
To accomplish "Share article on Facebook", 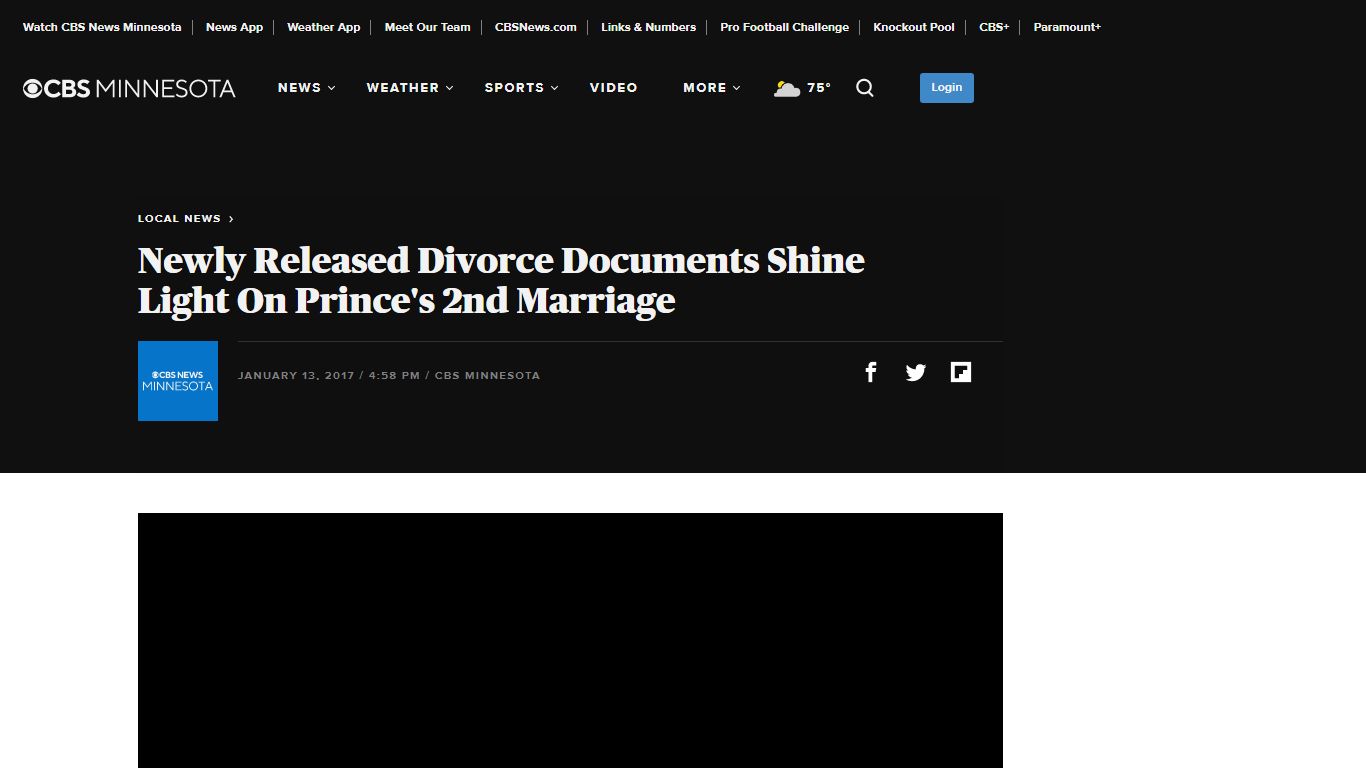I will click(871, 372).
